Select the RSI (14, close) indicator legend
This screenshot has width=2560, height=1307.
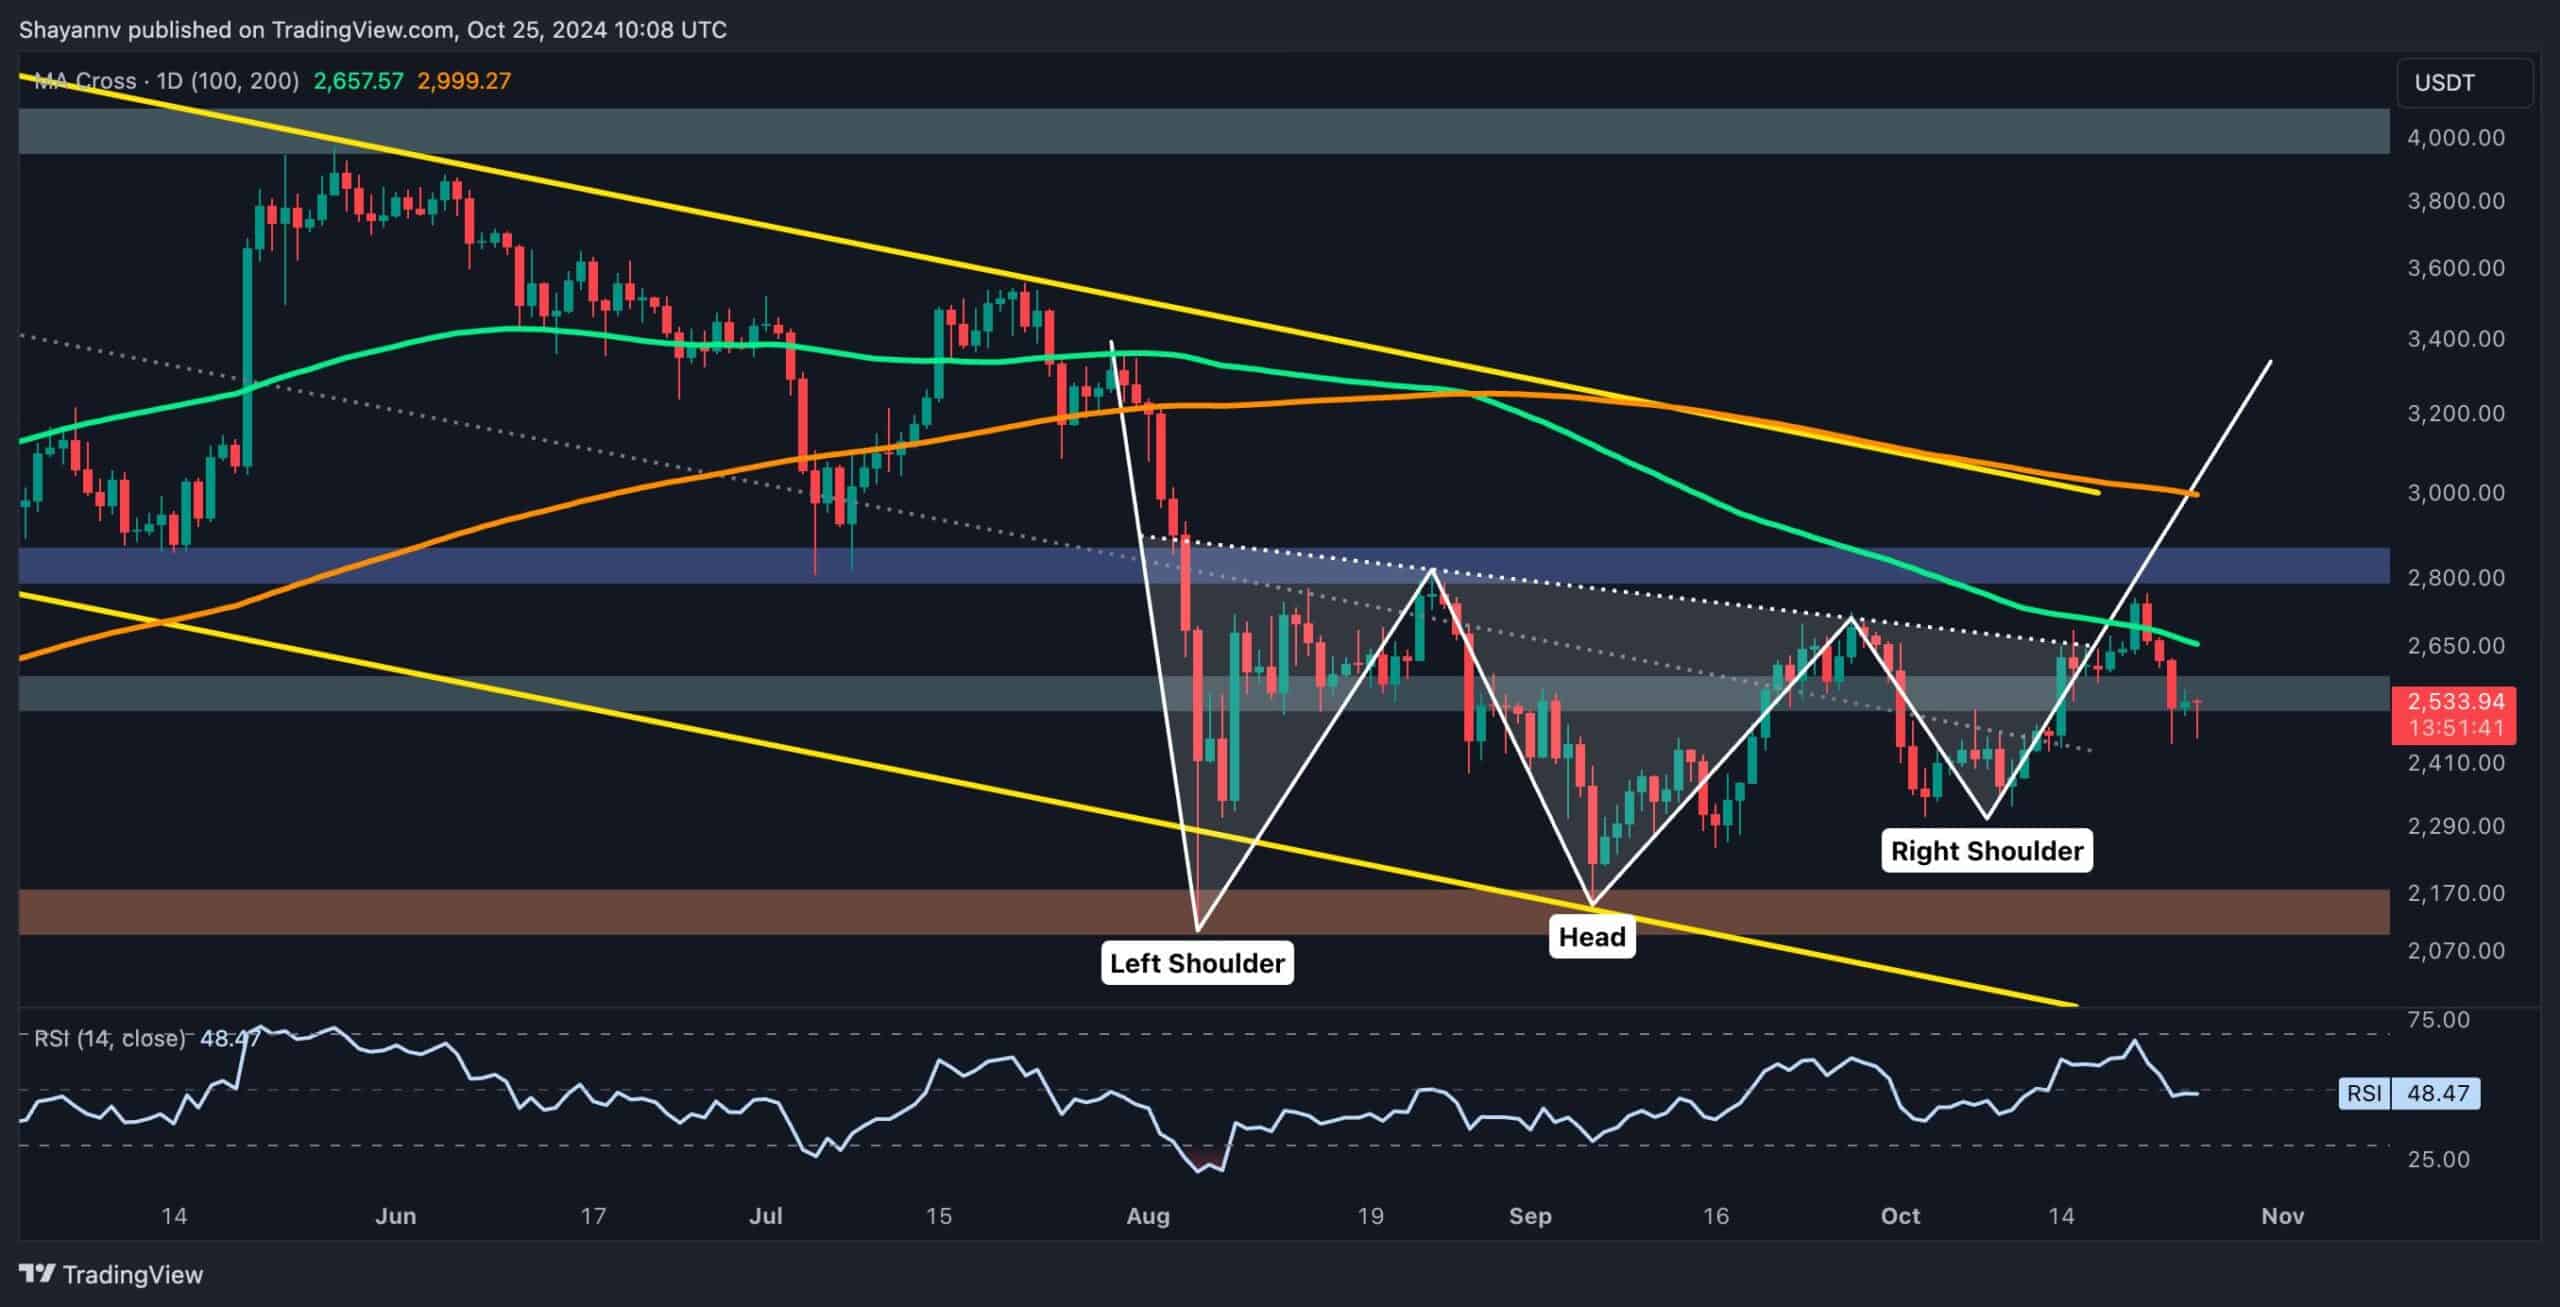point(110,1038)
